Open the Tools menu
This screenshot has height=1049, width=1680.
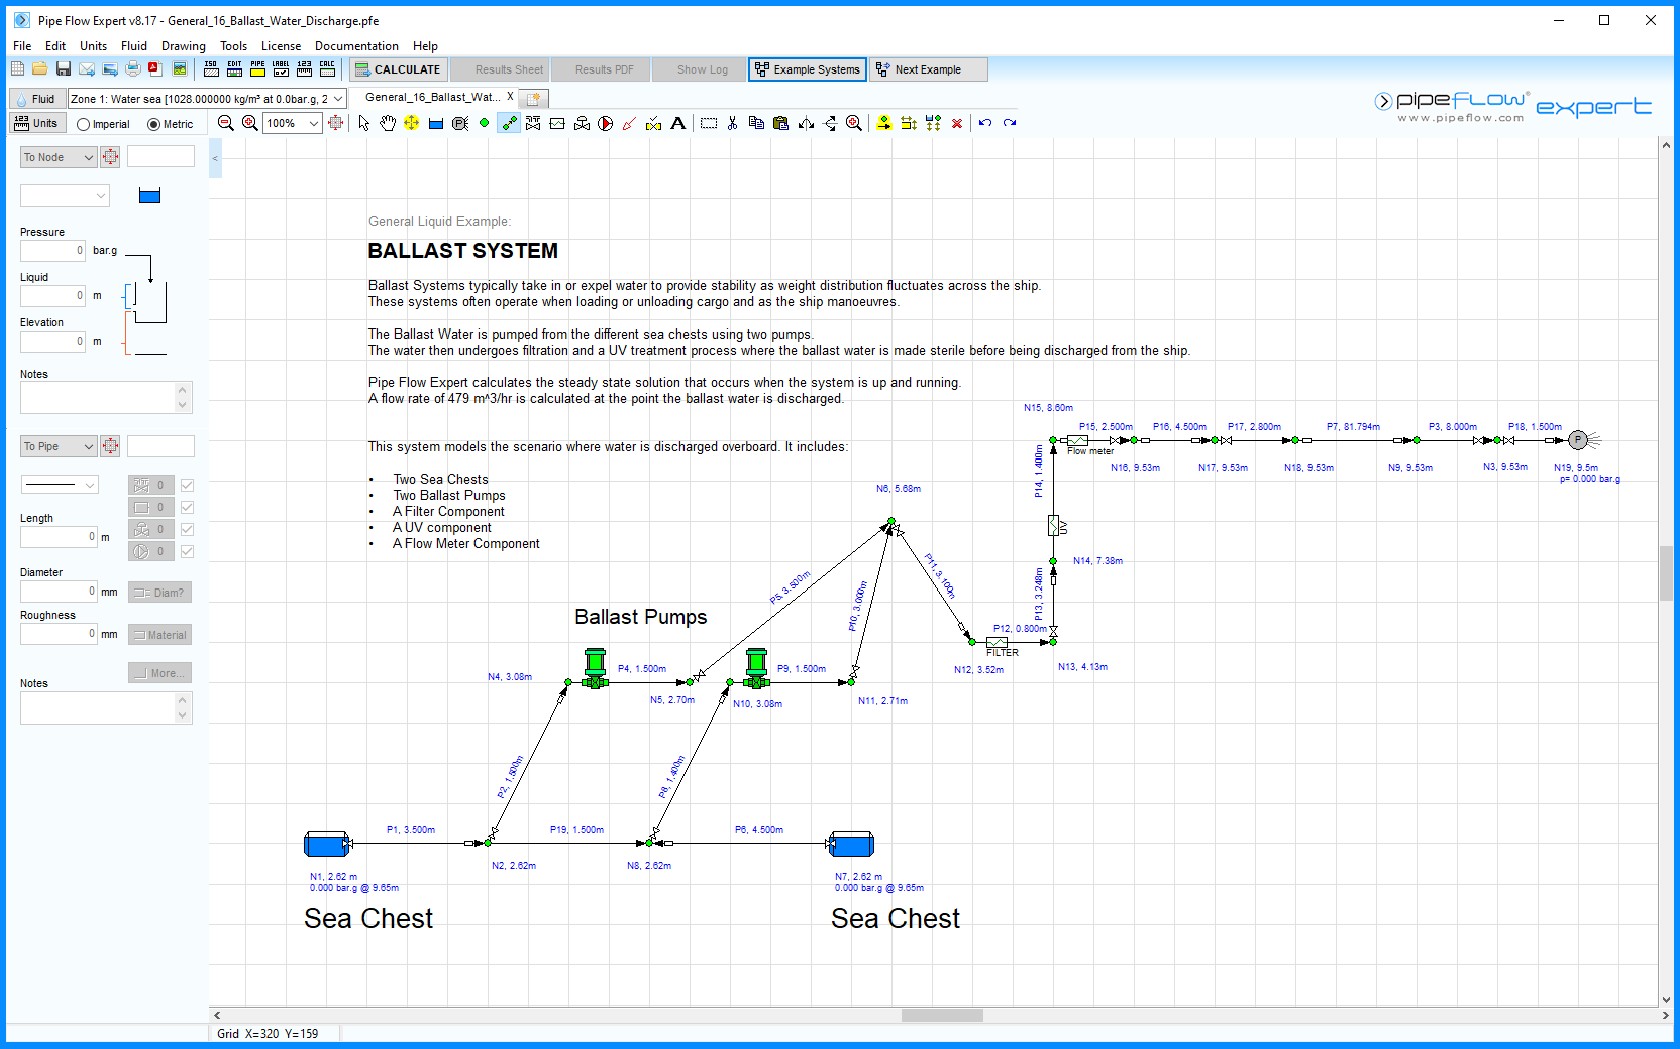[233, 46]
